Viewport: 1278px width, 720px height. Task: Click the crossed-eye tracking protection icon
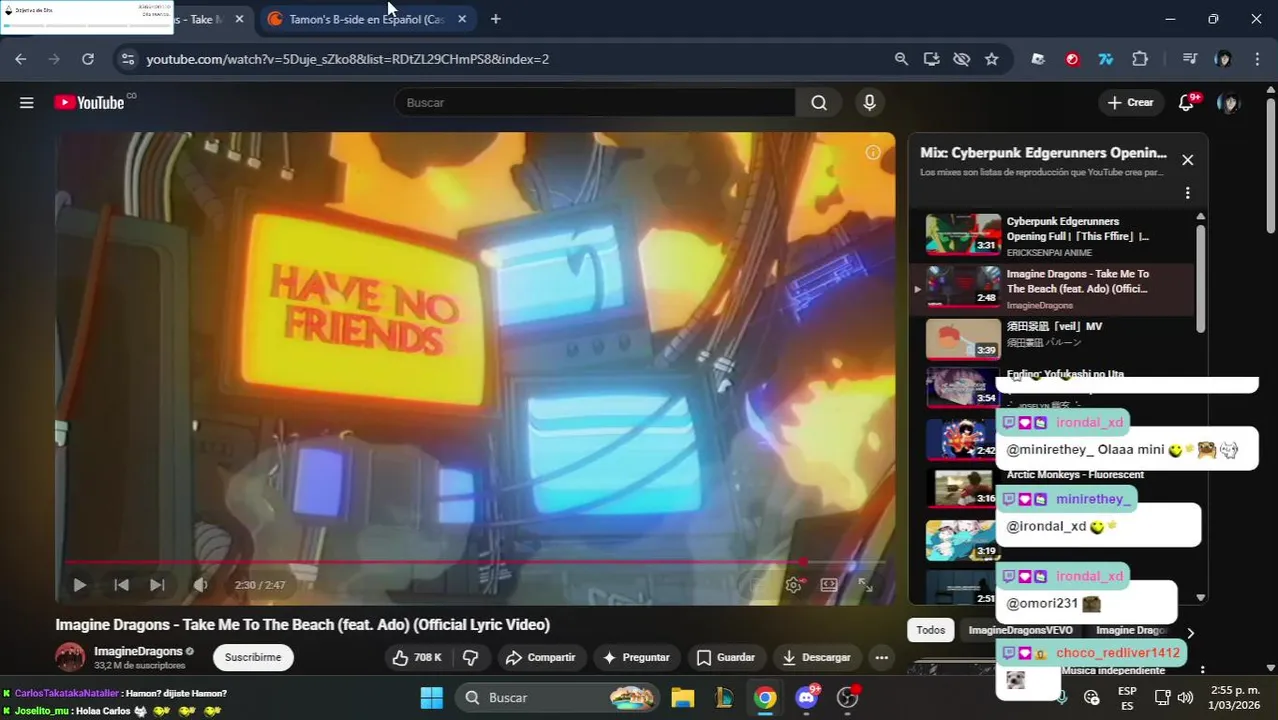(961, 59)
